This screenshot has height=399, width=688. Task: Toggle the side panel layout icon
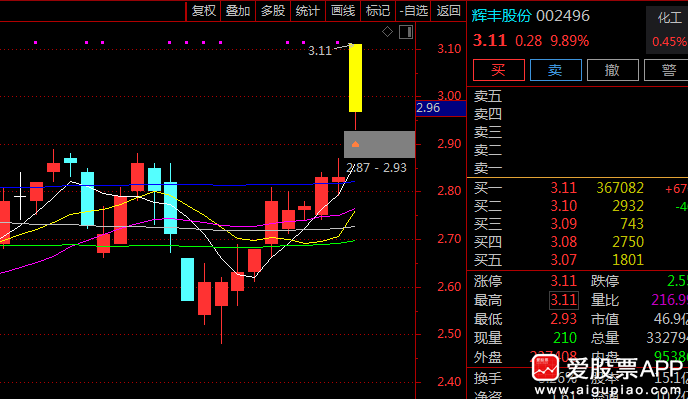point(406,32)
